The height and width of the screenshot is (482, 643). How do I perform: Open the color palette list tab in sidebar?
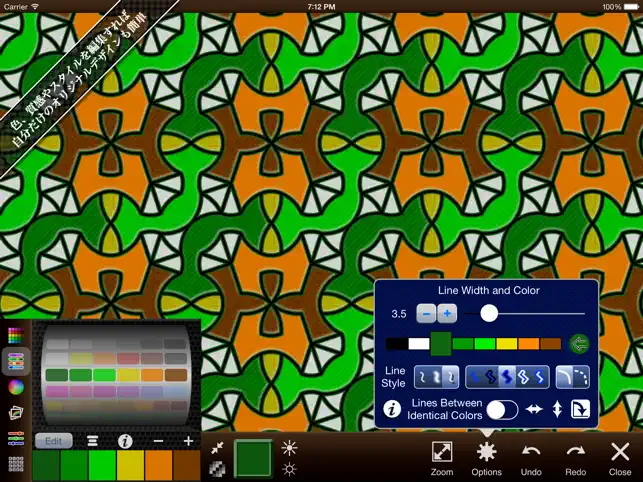click(x=16, y=361)
